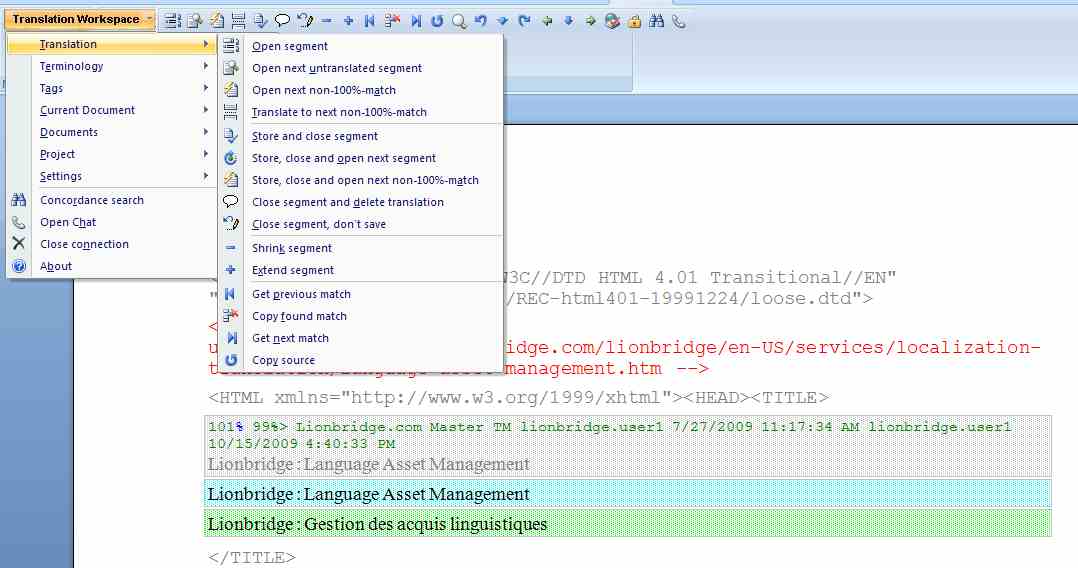Click the French text 'Gestion des acquis linguistiques'

(x=426, y=525)
